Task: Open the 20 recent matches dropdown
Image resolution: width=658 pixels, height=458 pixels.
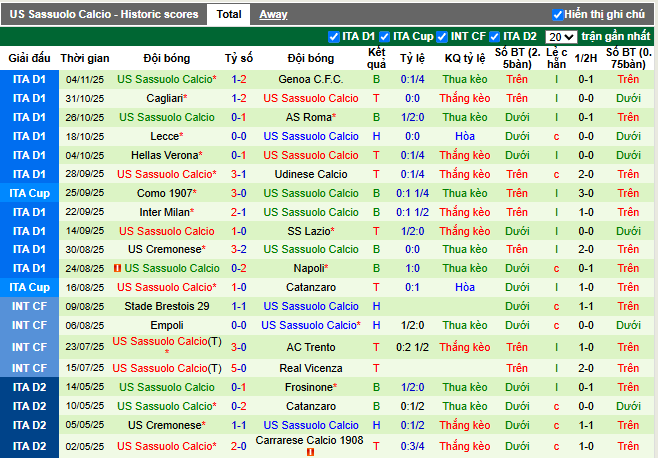Action: (561, 37)
